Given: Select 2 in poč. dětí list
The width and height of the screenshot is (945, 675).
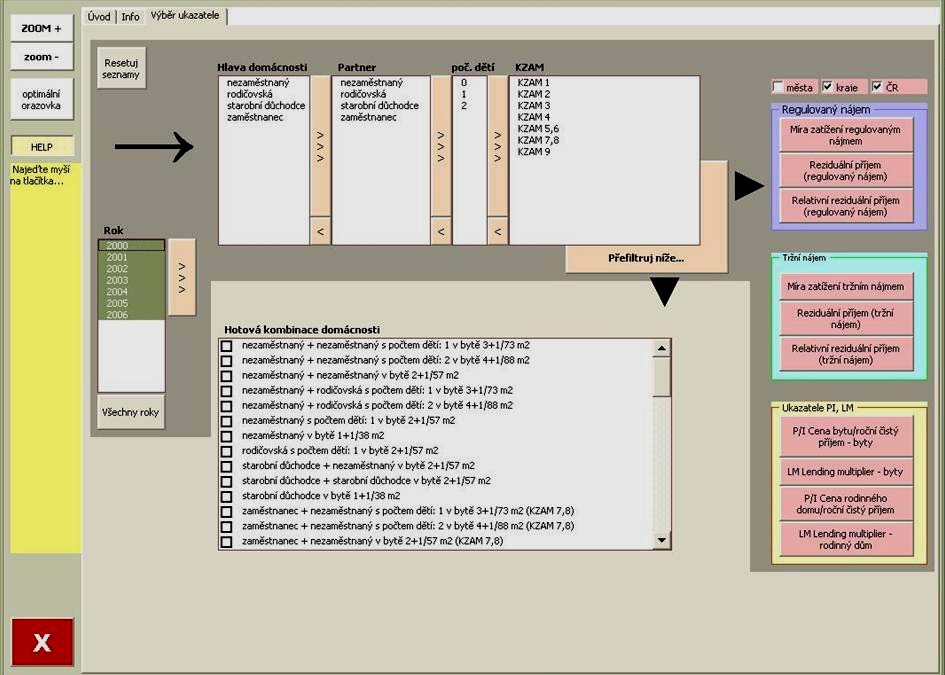Looking at the screenshot, I should [469, 105].
